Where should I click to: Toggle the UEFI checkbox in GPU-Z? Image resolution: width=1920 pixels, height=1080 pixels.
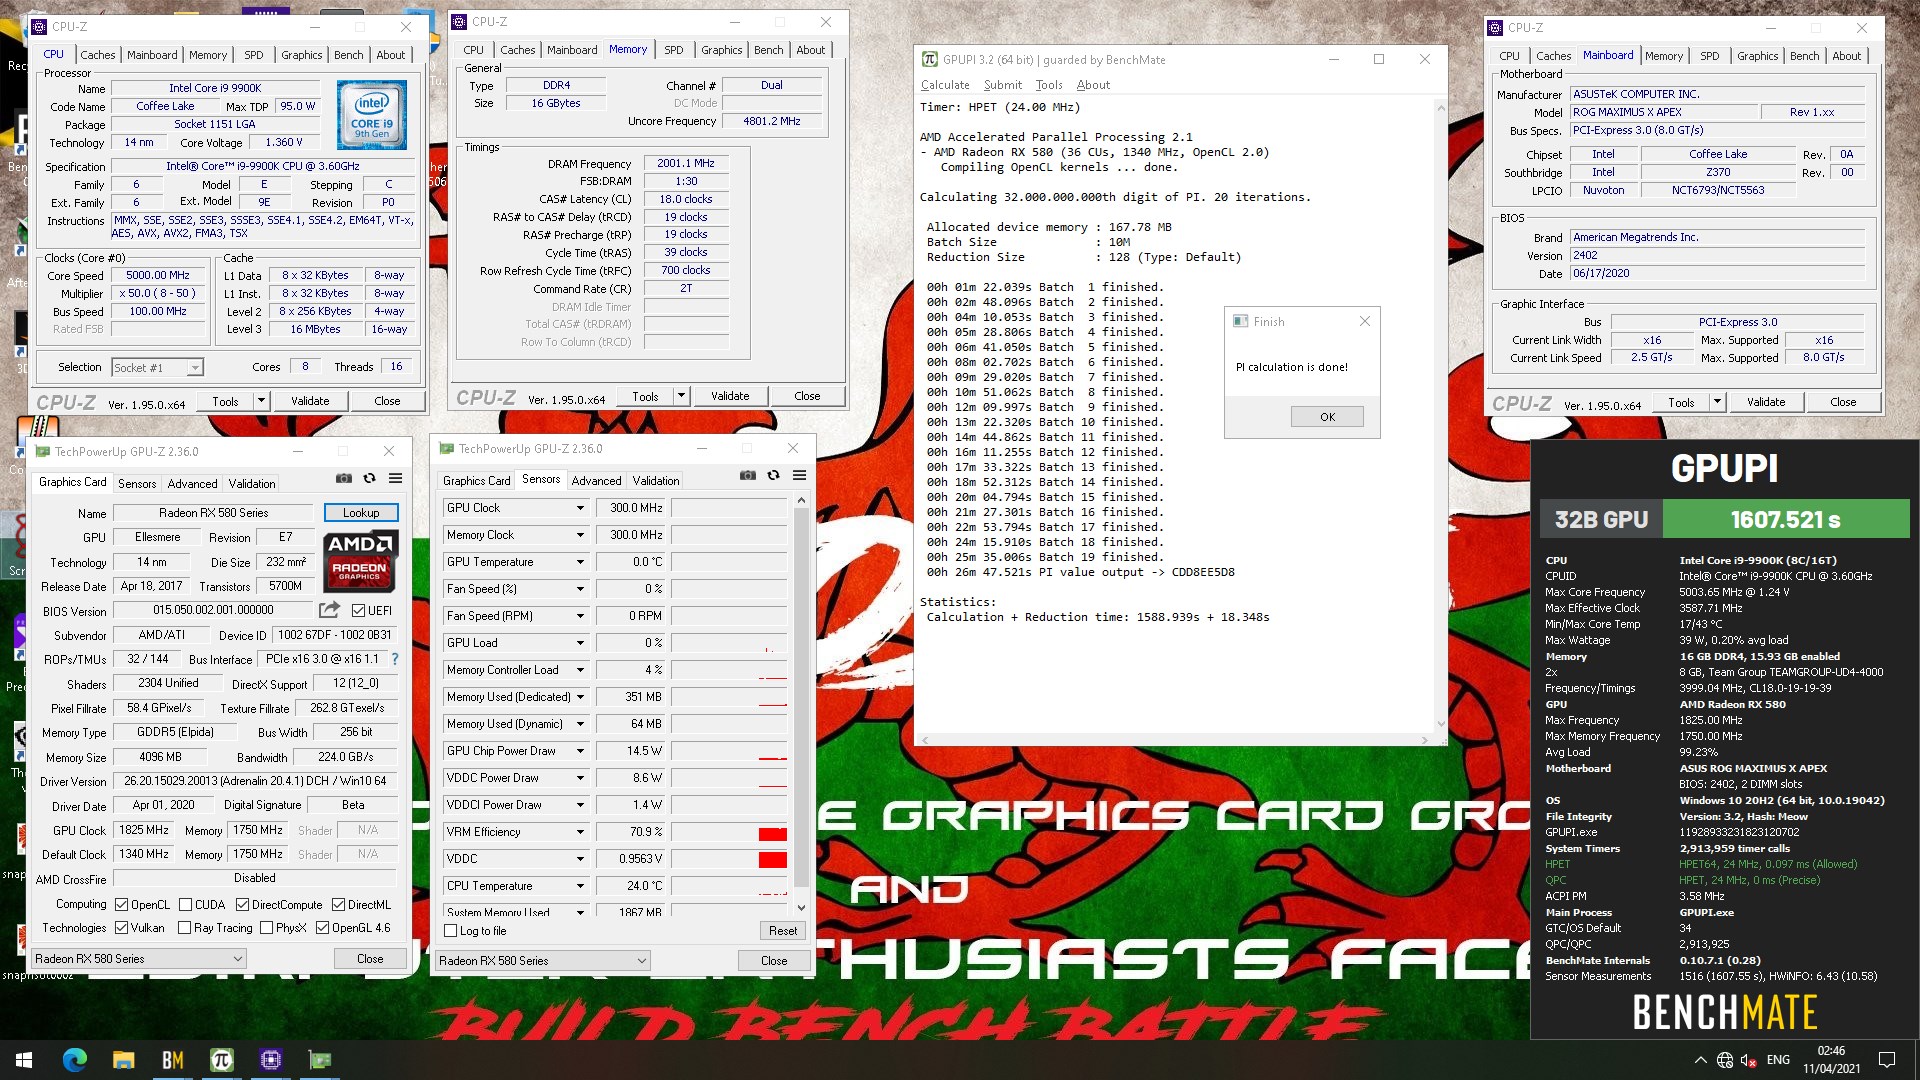pyautogui.click(x=358, y=610)
